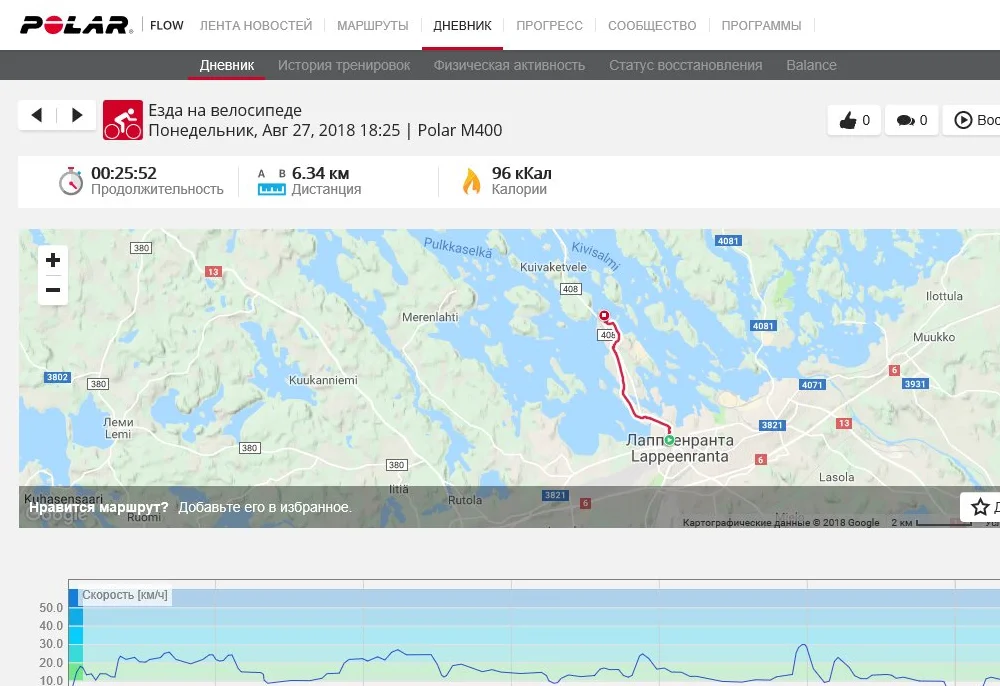
Task: Click the Kuivaketvele label on map
Action: 554,267
